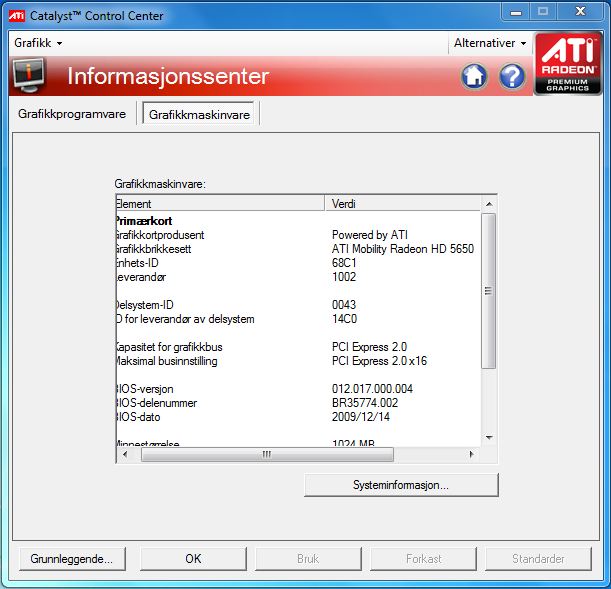Screen dimensions: 611x589
Task: Click the Grunnleggende... button
Action: [x=72, y=559]
